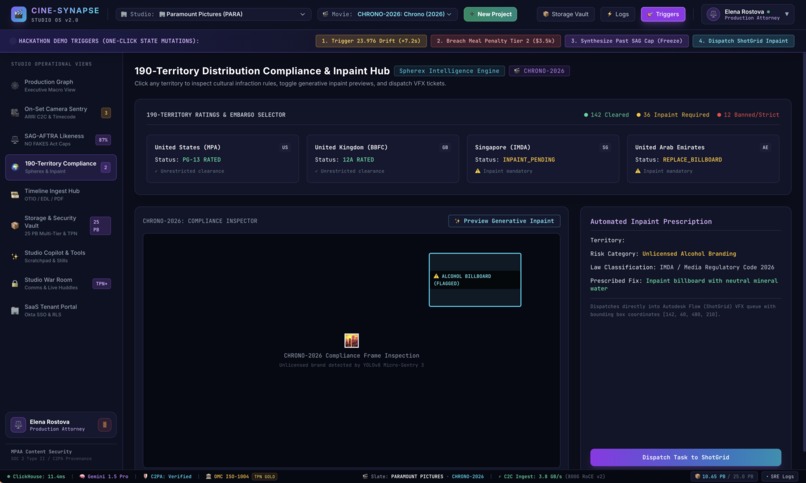Open On-Set Camera Sentry view
Viewport: 806px width, 483px height.
(x=61, y=113)
